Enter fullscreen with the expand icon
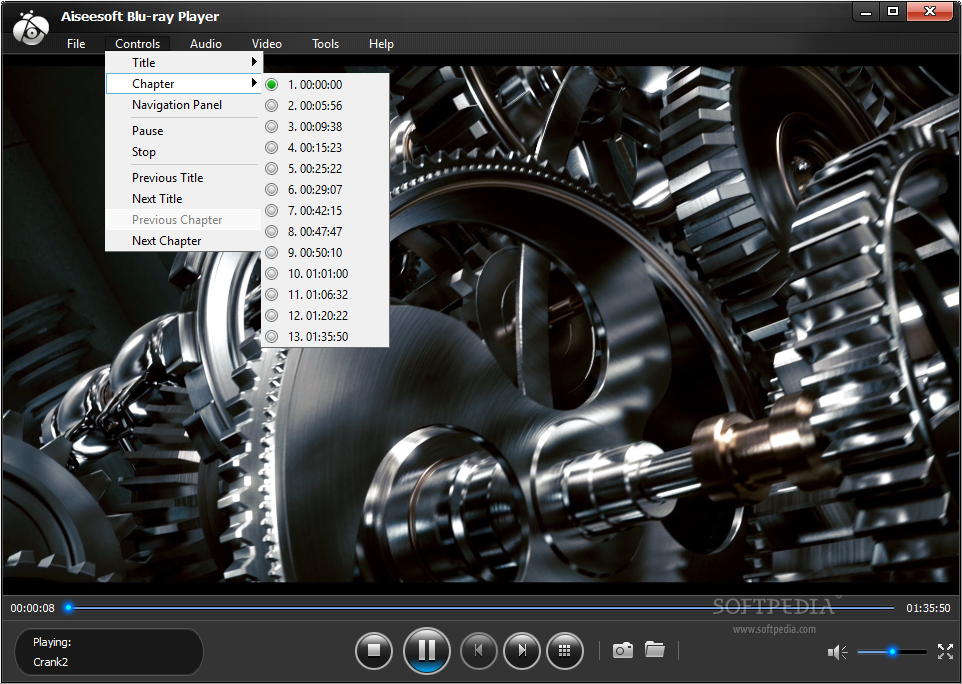This screenshot has width=962, height=684. pyautogui.click(x=945, y=651)
